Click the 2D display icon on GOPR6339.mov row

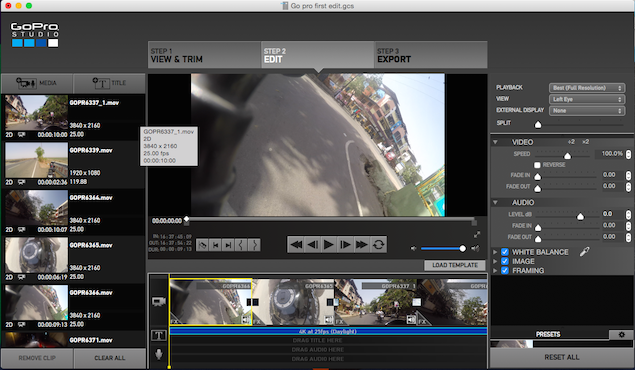click(x=21, y=182)
